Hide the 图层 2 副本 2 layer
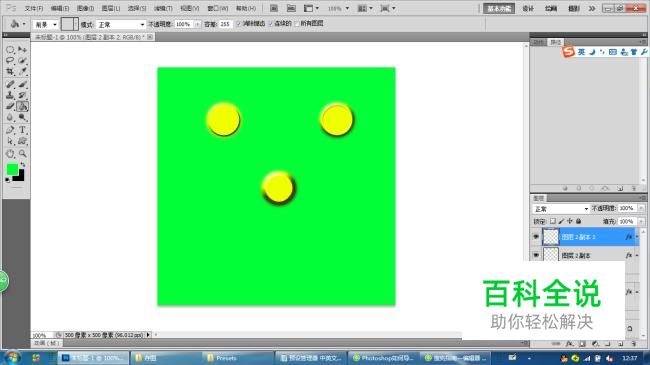This screenshot has width=650, height=365. [x=536, y=237]
